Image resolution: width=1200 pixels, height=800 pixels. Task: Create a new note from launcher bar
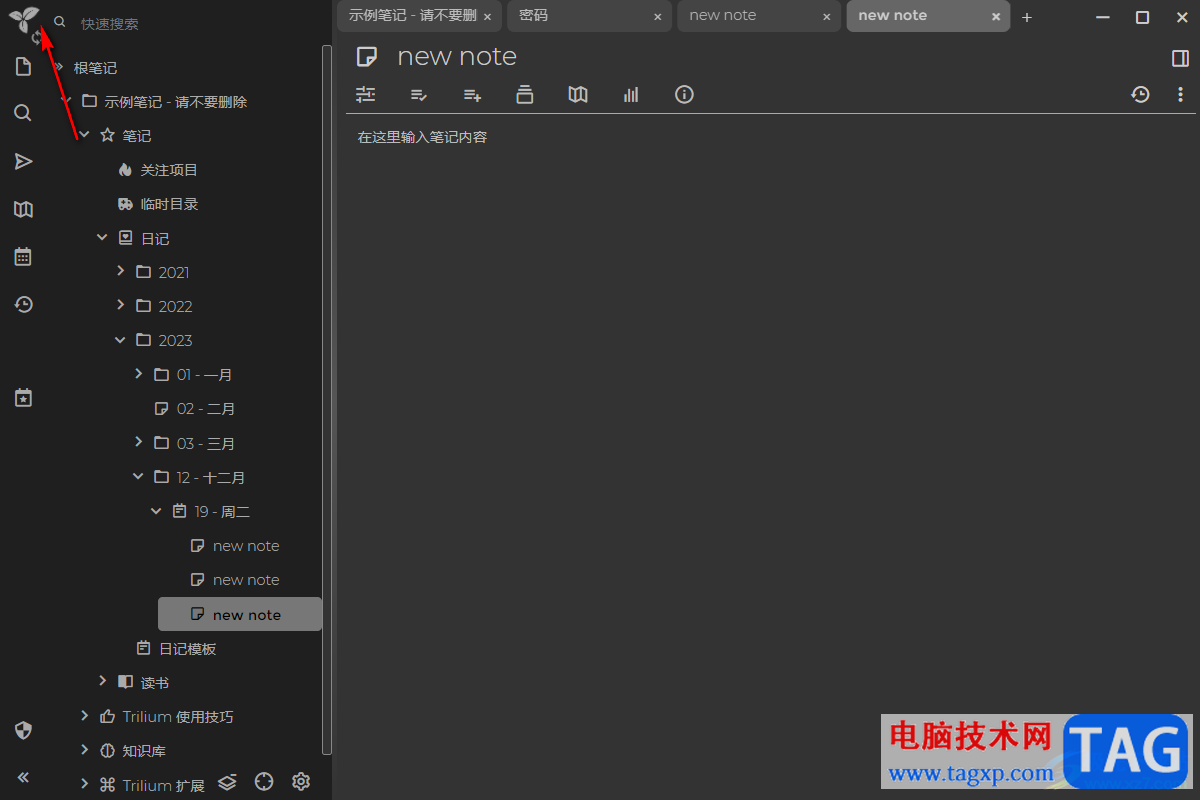23,67
